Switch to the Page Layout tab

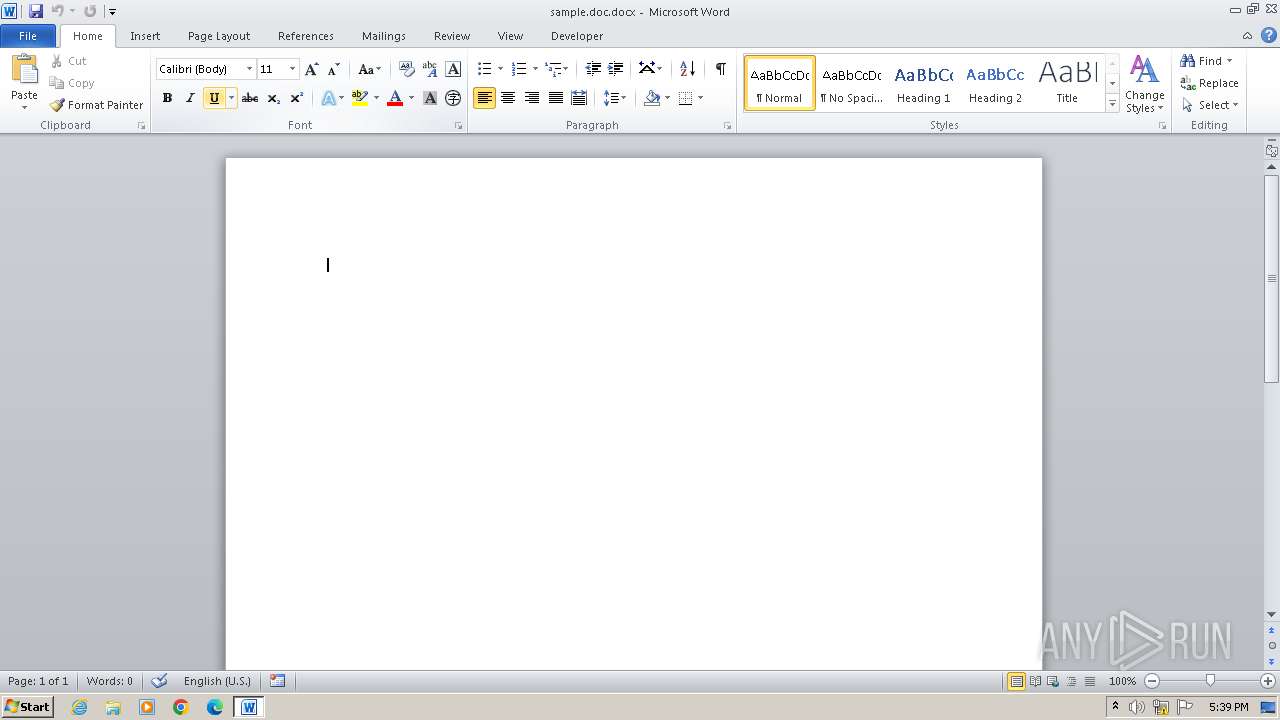click(x=219, y=35)
